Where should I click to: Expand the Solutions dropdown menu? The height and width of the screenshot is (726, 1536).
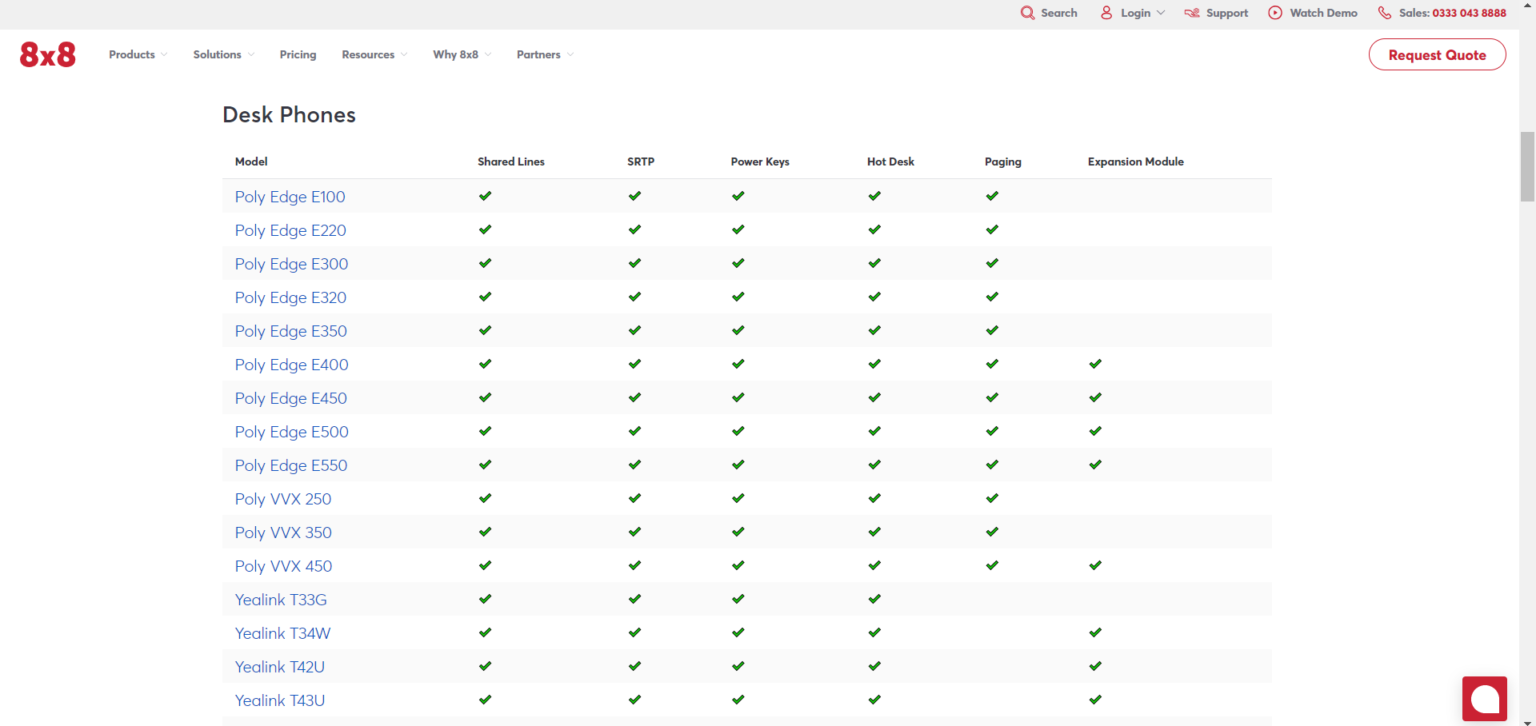pyautogui.click(x=224, y=55)
